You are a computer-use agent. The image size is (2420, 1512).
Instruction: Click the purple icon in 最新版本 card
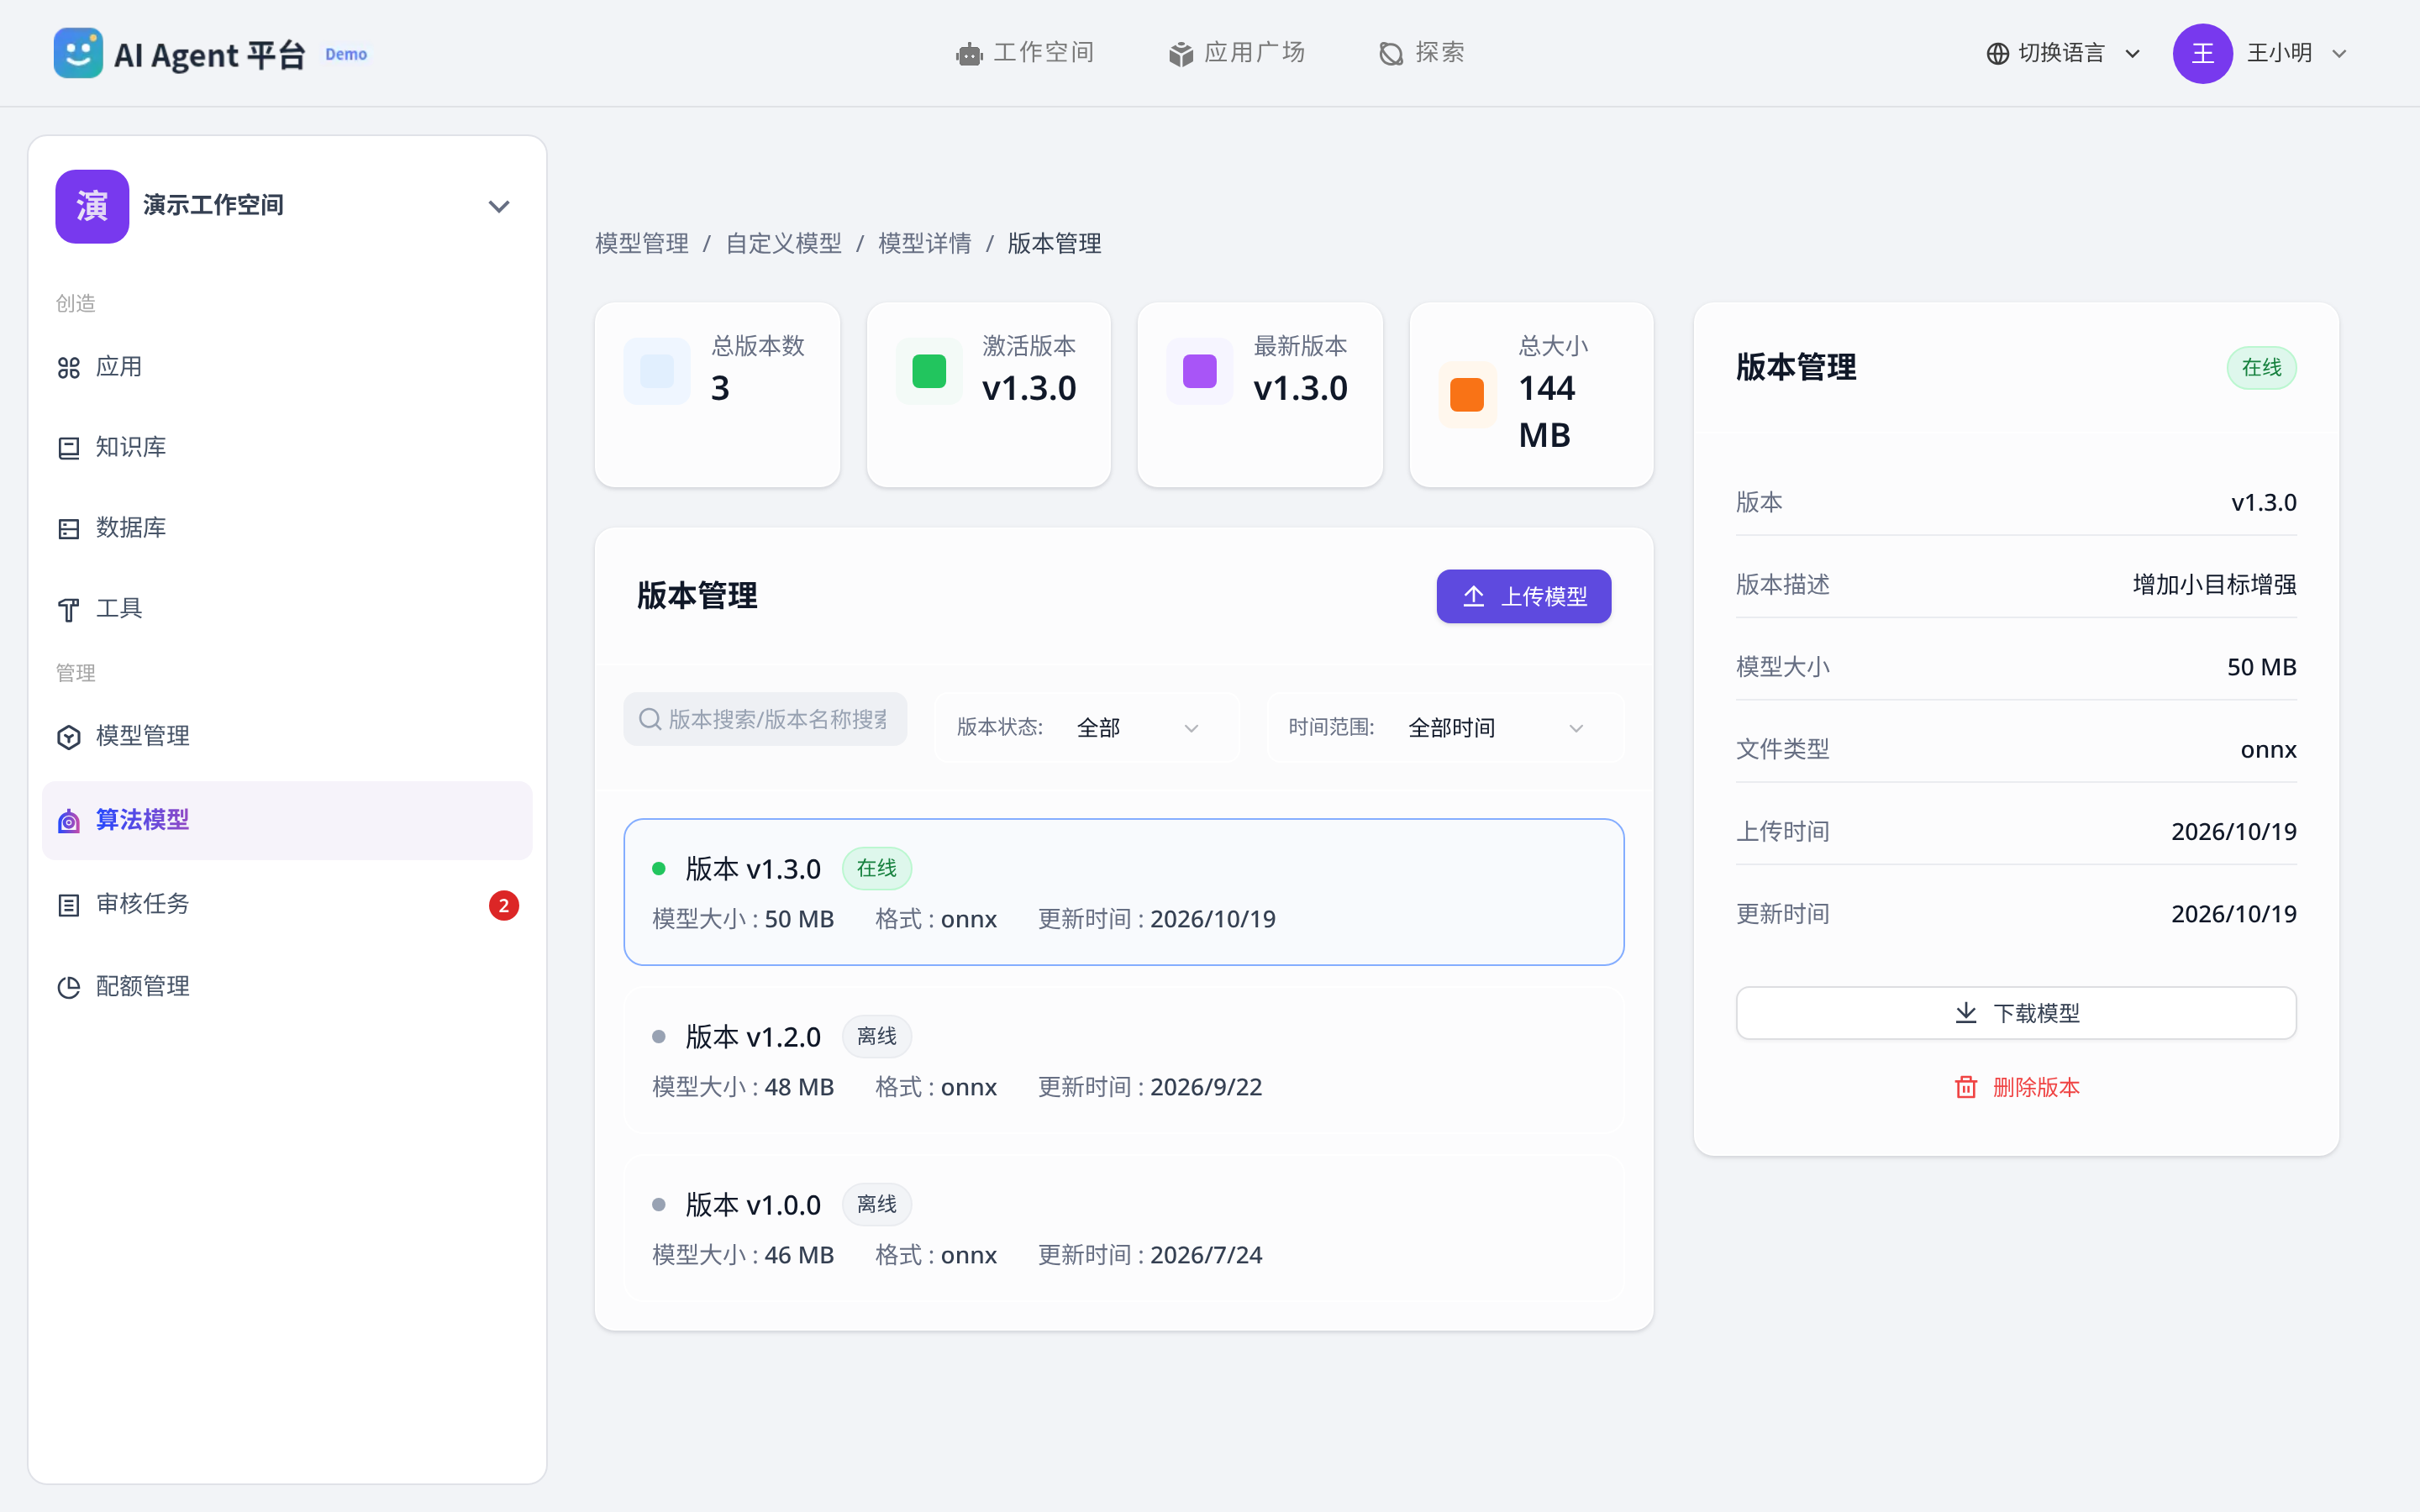click(x=1200, y=371)
